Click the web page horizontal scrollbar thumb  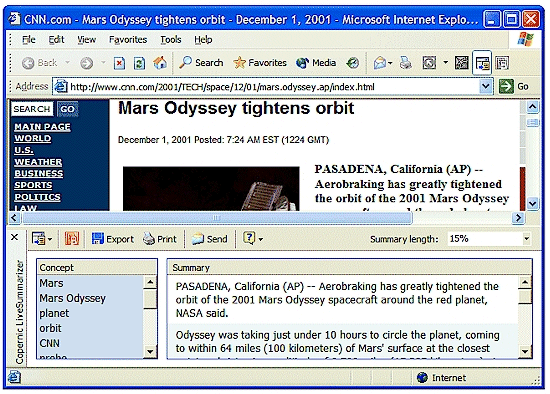pyautogui.click(x=217, y=218)
